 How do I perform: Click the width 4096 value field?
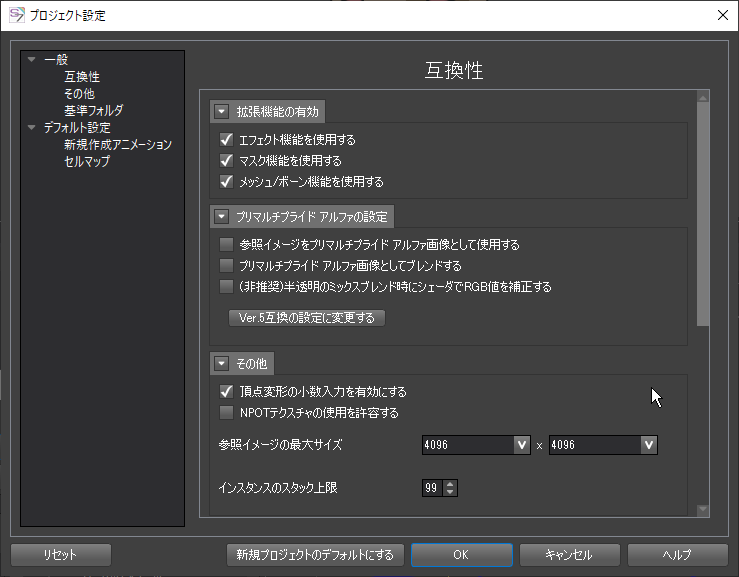[x=468, y=445]
